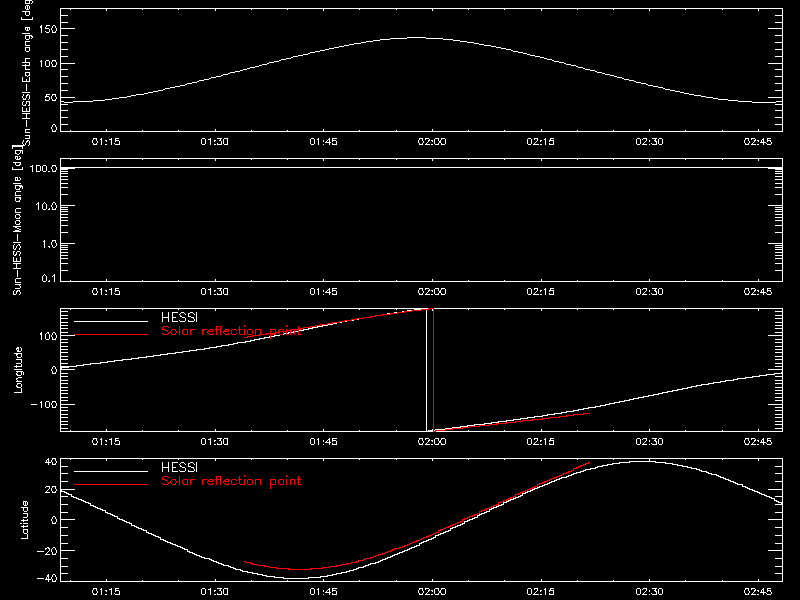Select the 40 tick on Latitude axis
800x600 pixels.
(51, 462)
